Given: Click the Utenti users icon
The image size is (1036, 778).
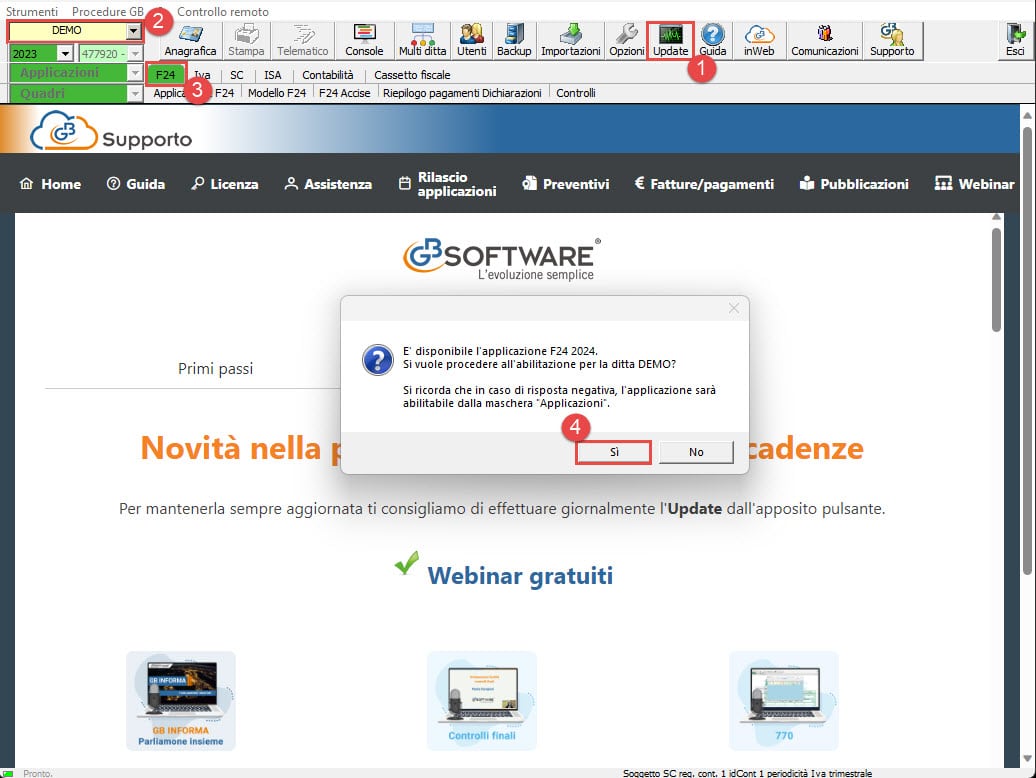Looking at the screenshot, I should tap(471, 40).
